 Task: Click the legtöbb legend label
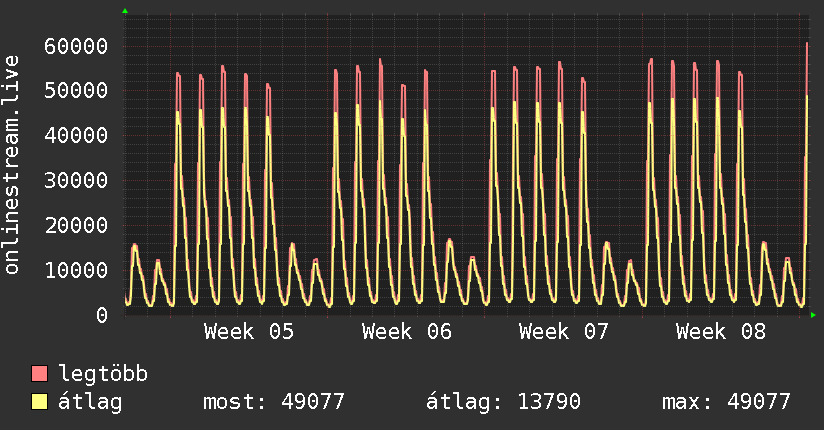tap(103, 373)
